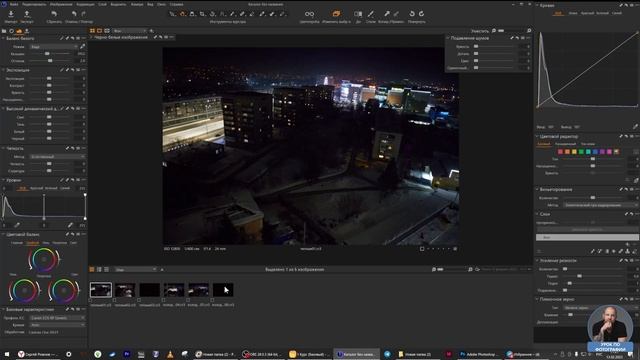Click Black & White panel title
The width and height of the screenshot is (640, 360).
click(121, 37)
